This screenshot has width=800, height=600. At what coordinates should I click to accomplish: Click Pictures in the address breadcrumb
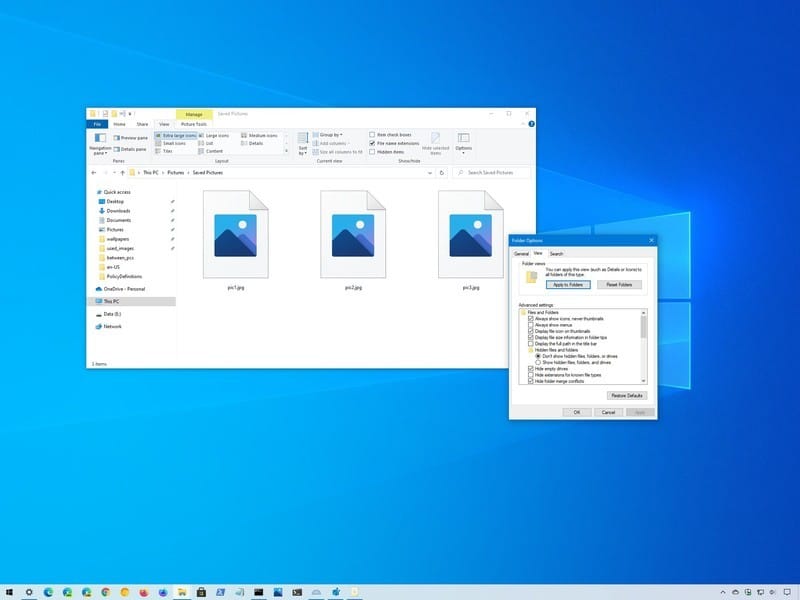[x=176, y=173]
